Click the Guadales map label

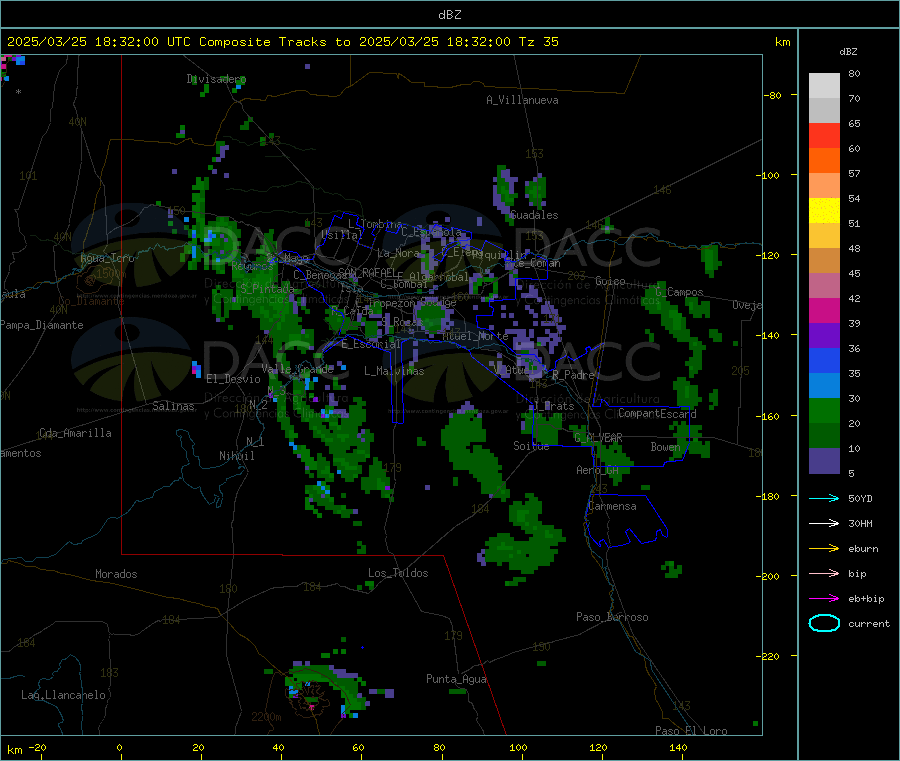click(534, 215)
